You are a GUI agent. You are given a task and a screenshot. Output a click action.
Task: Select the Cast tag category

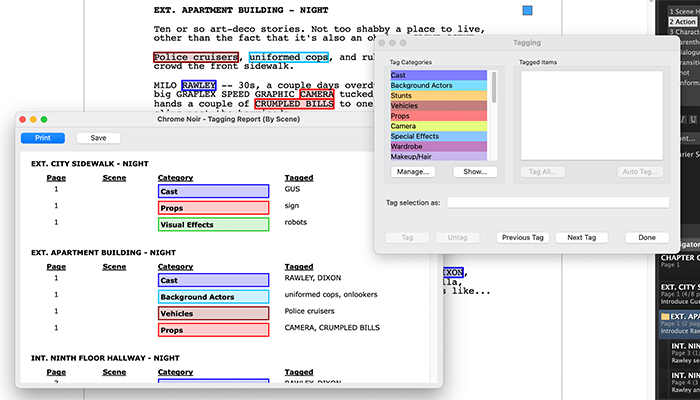(439, 76)
